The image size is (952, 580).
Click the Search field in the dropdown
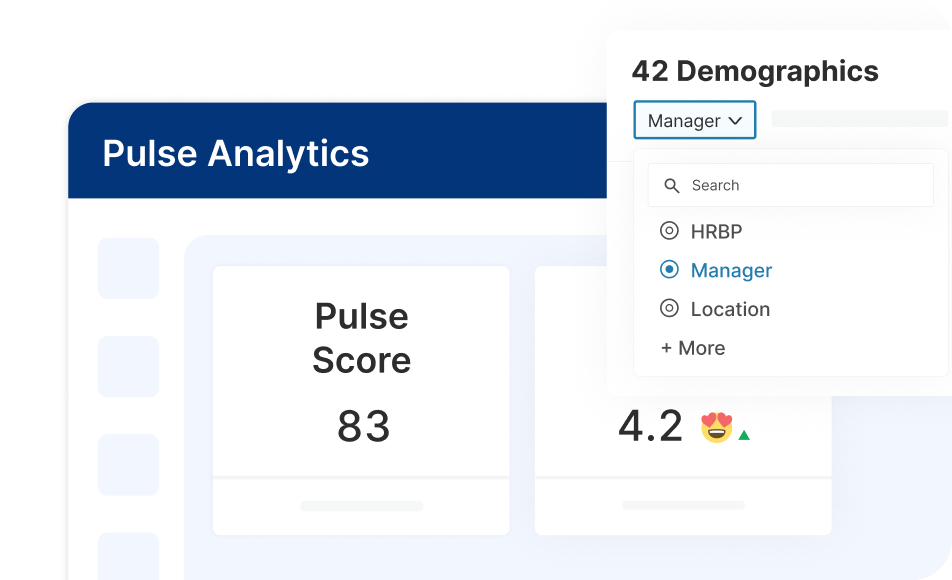tap(790, 185)
